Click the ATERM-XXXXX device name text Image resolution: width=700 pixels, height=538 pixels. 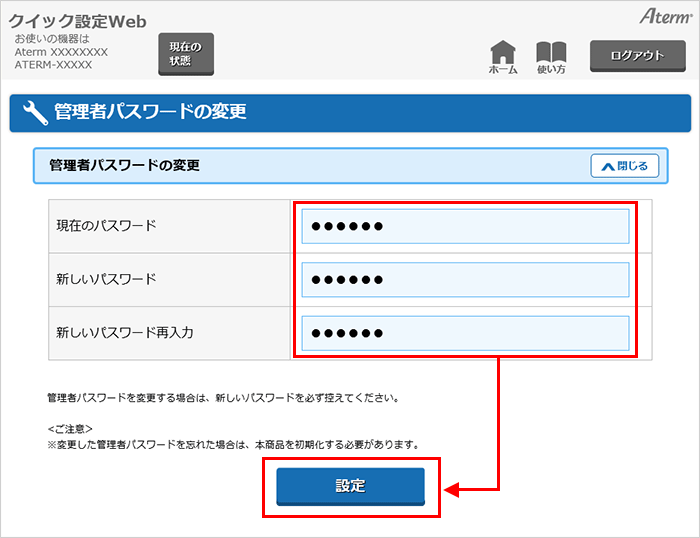[53, 65]
